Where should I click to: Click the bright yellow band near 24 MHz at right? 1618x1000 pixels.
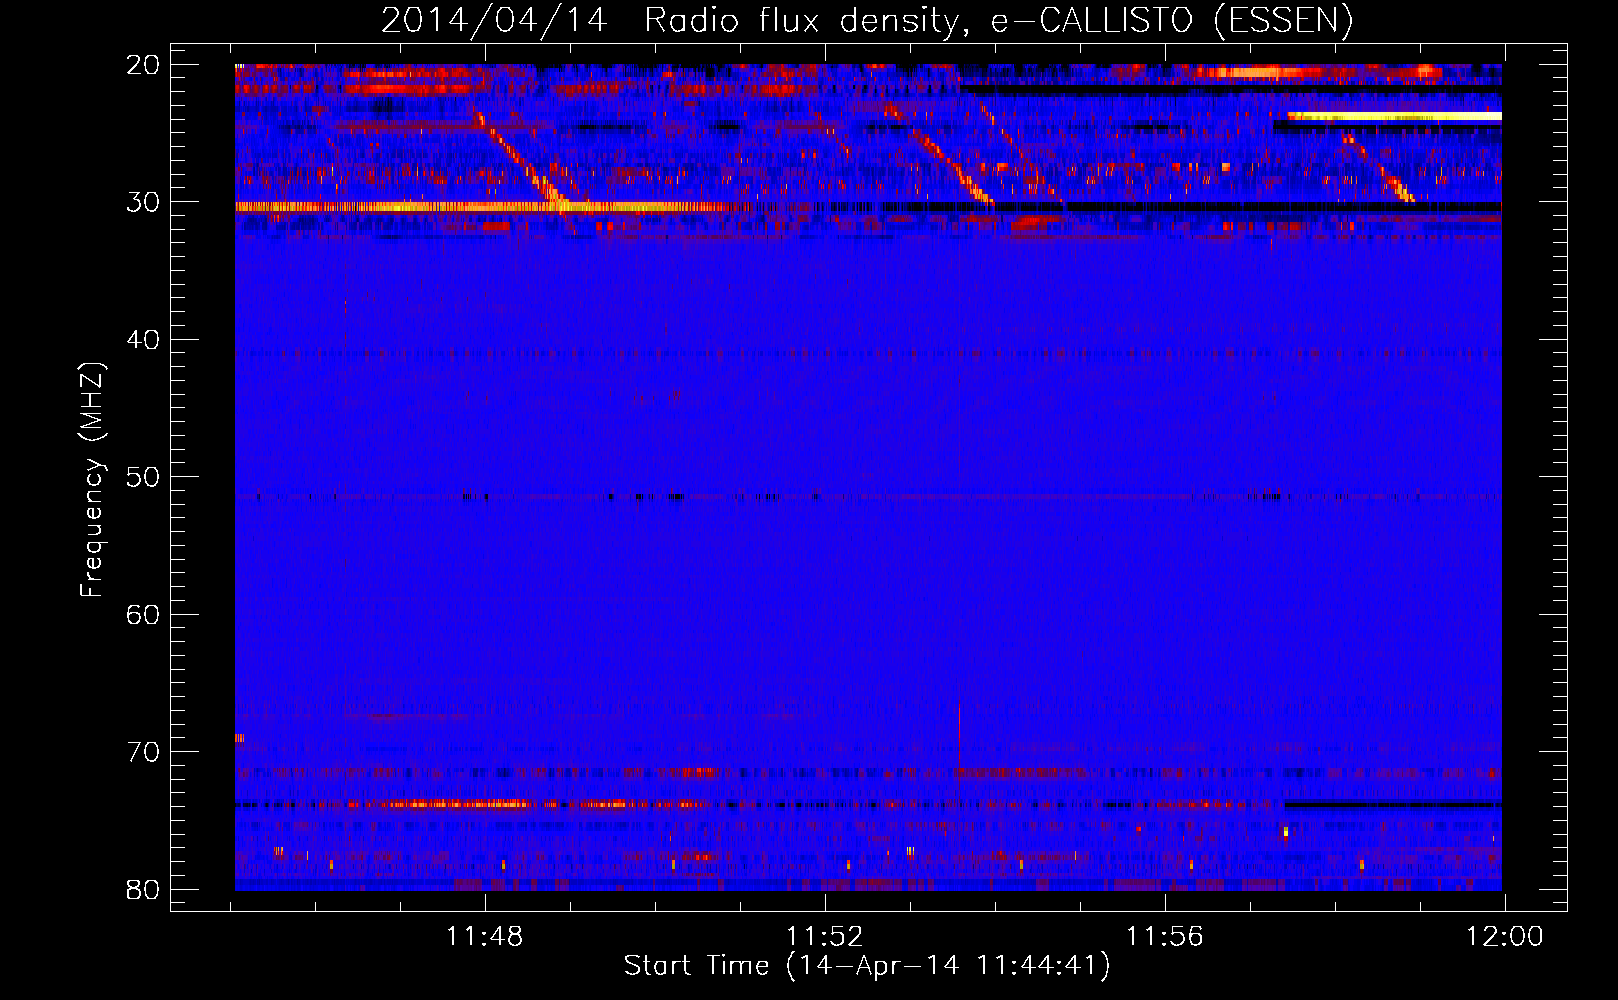point(1395,117)
